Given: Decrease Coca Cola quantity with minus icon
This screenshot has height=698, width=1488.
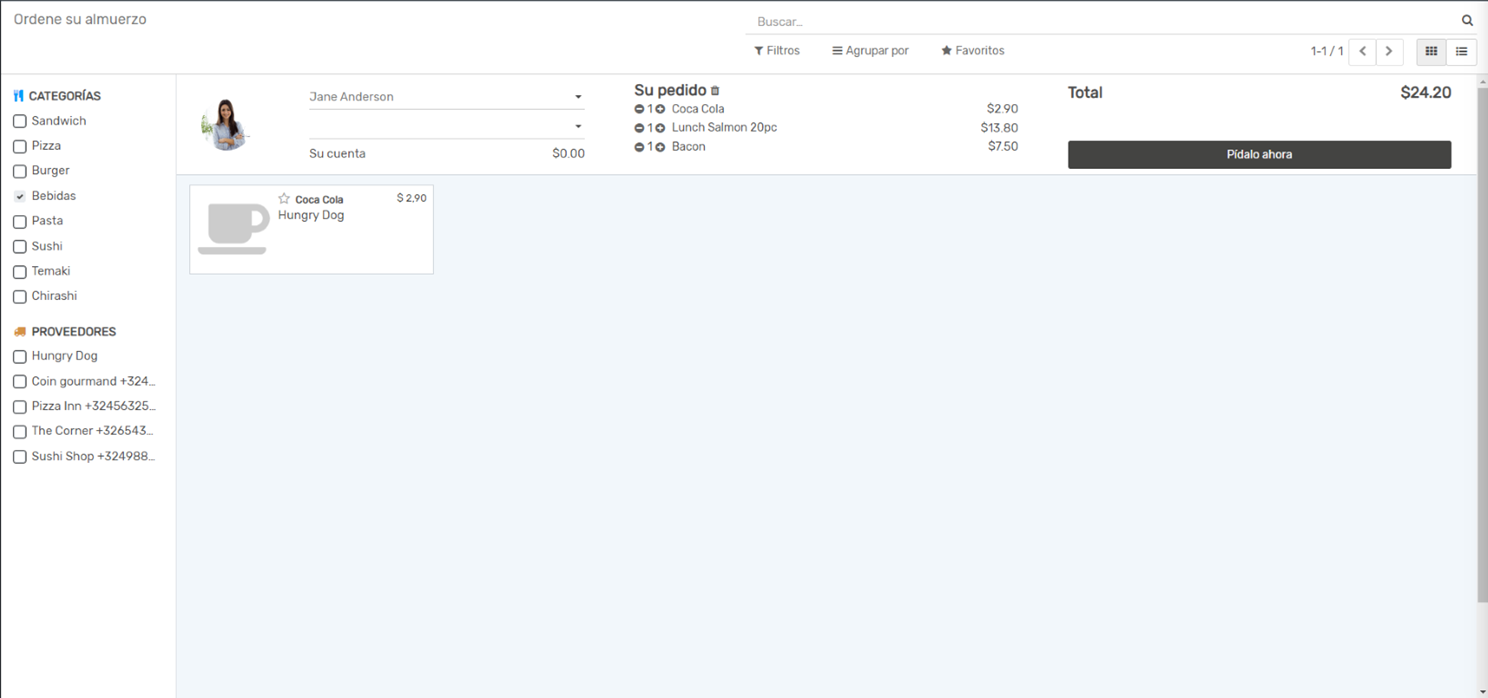Looking at the screenshot, I should click(639, 109).
